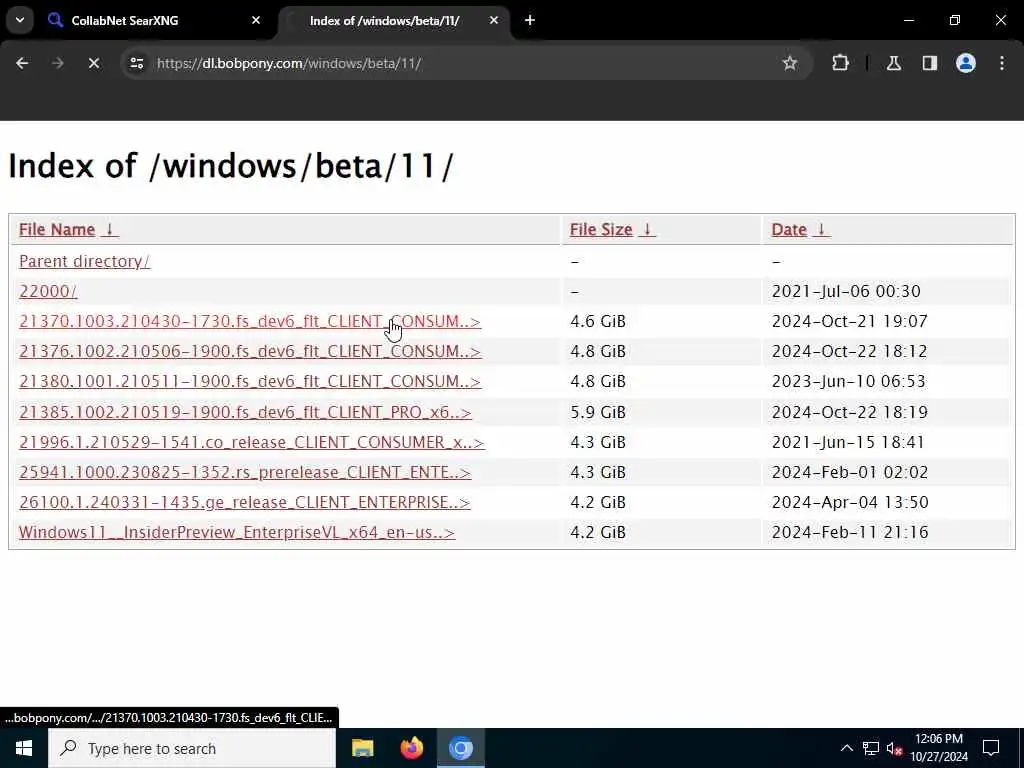Image resolution: width=1024 pixels, height=768 pixels.
Task: Select the 5.9 GiB file size cell
Action: [598, 412]
